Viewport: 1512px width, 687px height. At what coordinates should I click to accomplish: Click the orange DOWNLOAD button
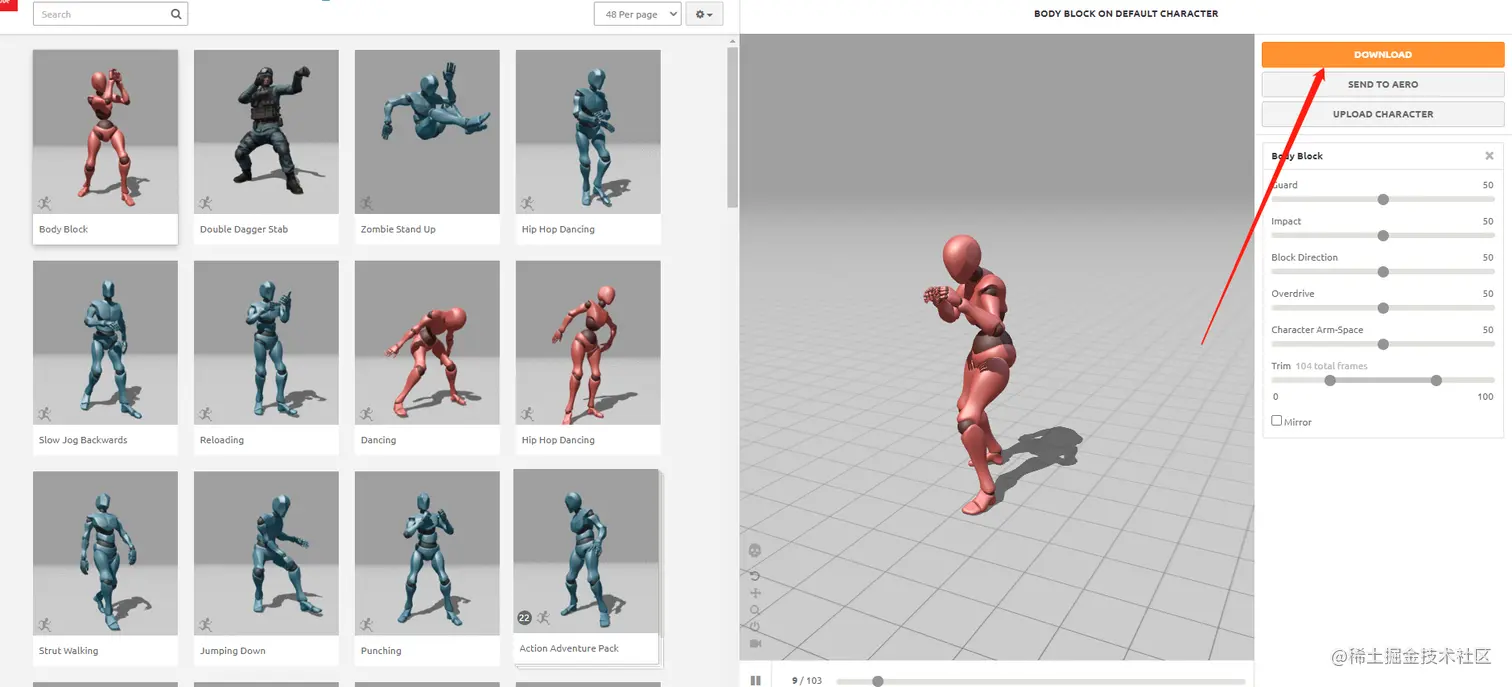1382,55
